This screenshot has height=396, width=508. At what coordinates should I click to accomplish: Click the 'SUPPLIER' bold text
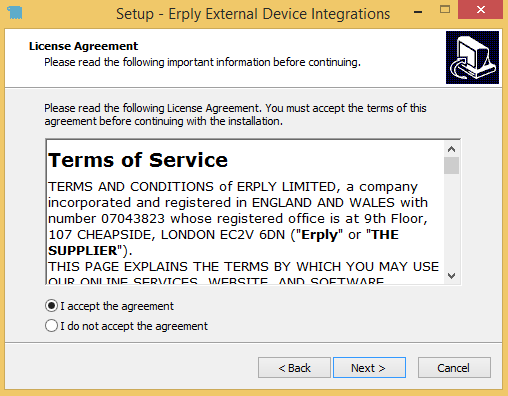83,250
